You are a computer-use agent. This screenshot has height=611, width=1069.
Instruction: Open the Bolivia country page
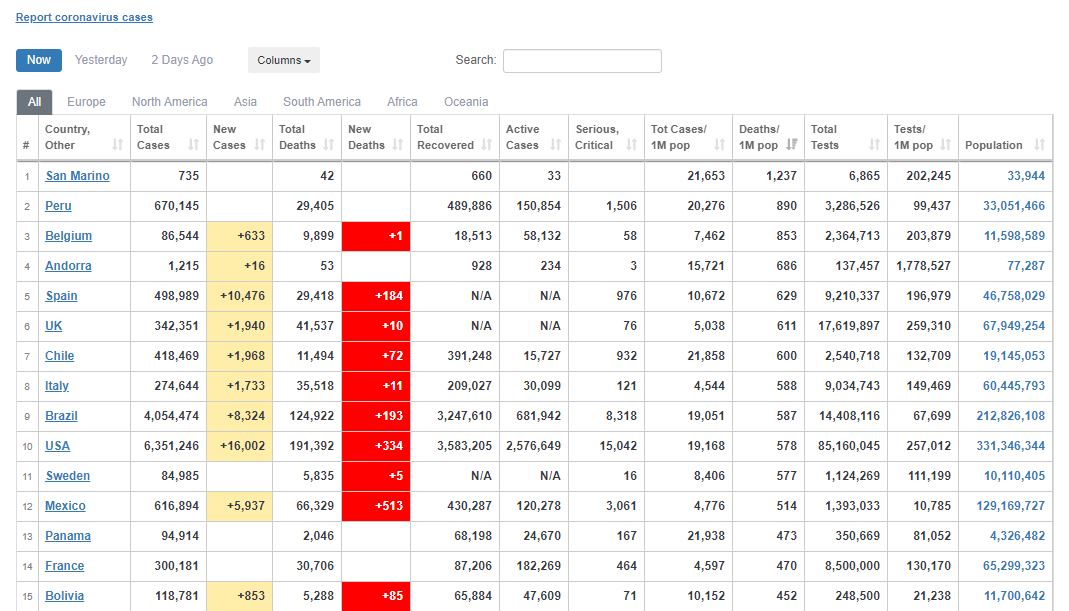pyautogui.click(x=65, y=595)
